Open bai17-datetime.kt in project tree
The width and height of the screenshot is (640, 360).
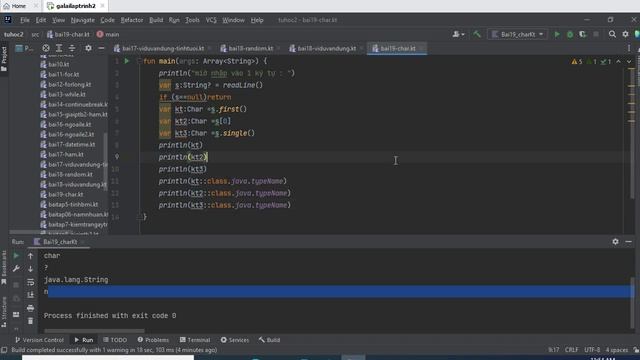[x=71, y=144]
